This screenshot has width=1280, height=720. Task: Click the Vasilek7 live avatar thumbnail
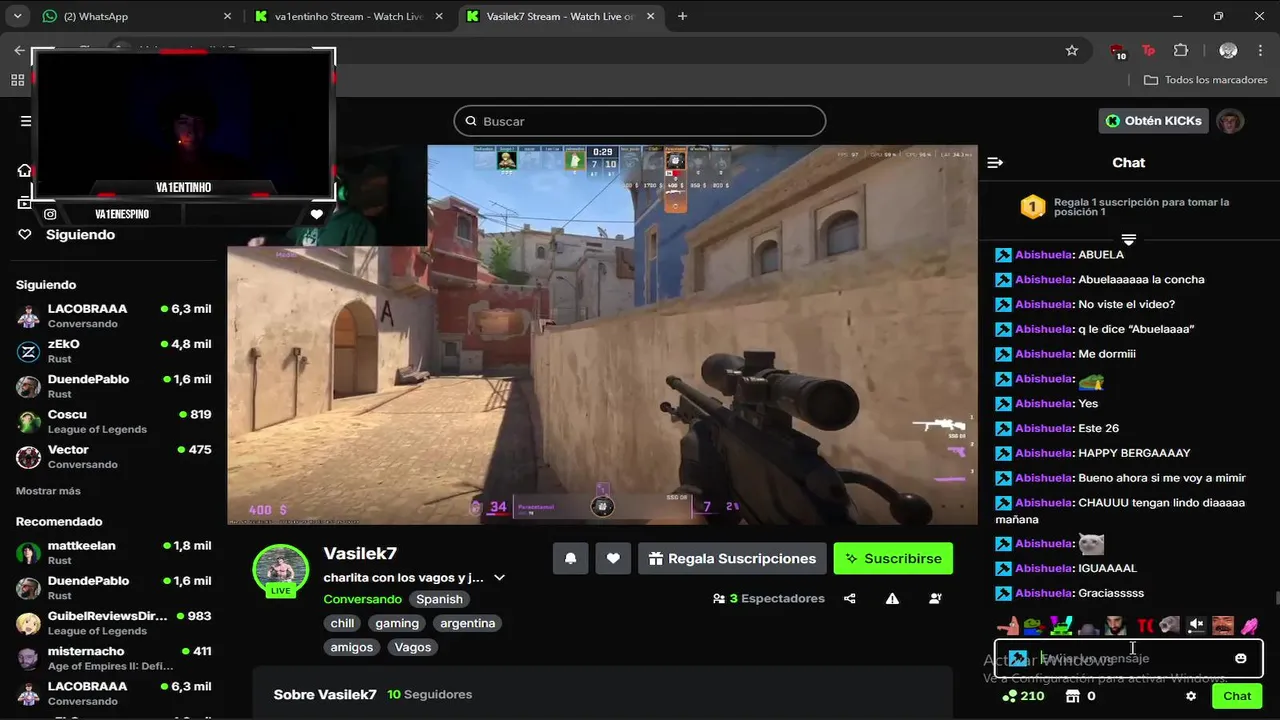(x=281, y=571)
